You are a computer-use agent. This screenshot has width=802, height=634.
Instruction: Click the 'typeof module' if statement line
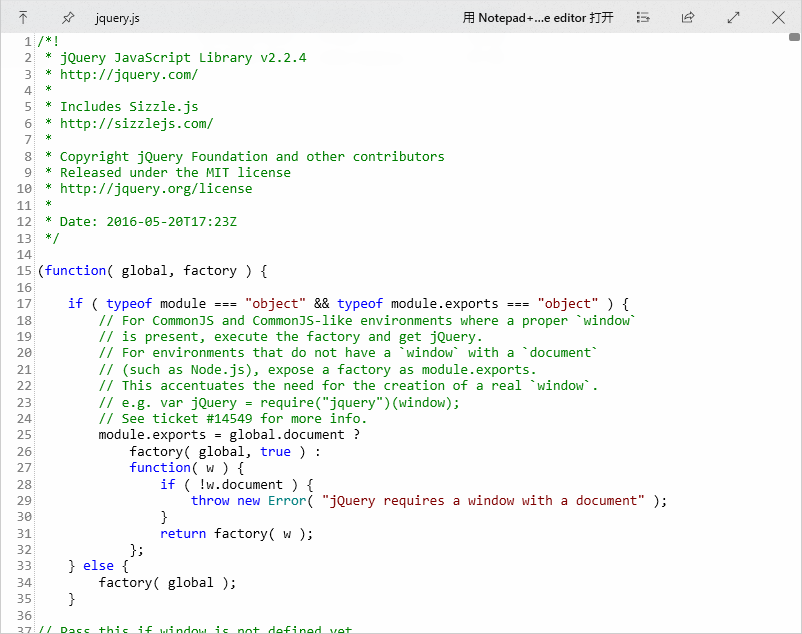(349, 304)
